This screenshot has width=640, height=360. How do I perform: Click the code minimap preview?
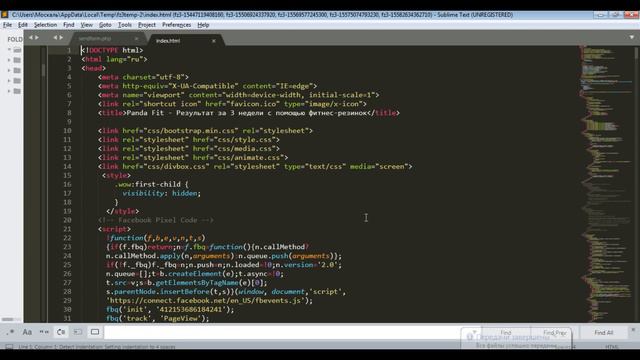[x=606, y=184]
